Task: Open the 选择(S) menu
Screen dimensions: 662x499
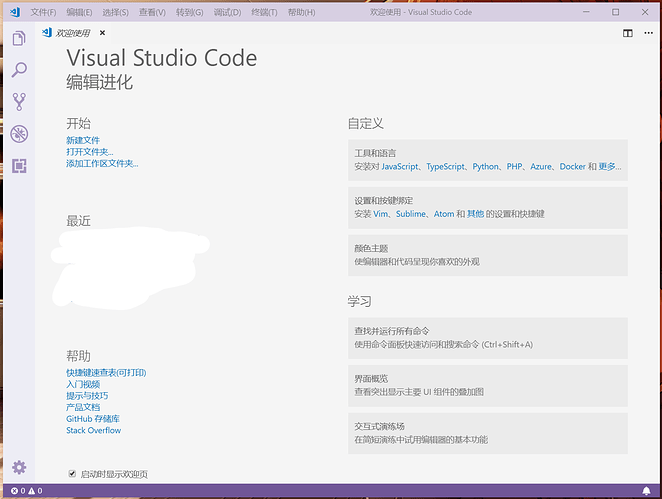Action: (115, 12)
